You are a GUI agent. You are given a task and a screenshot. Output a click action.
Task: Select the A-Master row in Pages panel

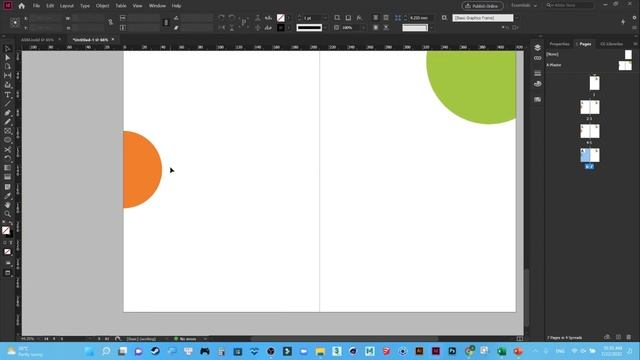(x=589, y=65)
